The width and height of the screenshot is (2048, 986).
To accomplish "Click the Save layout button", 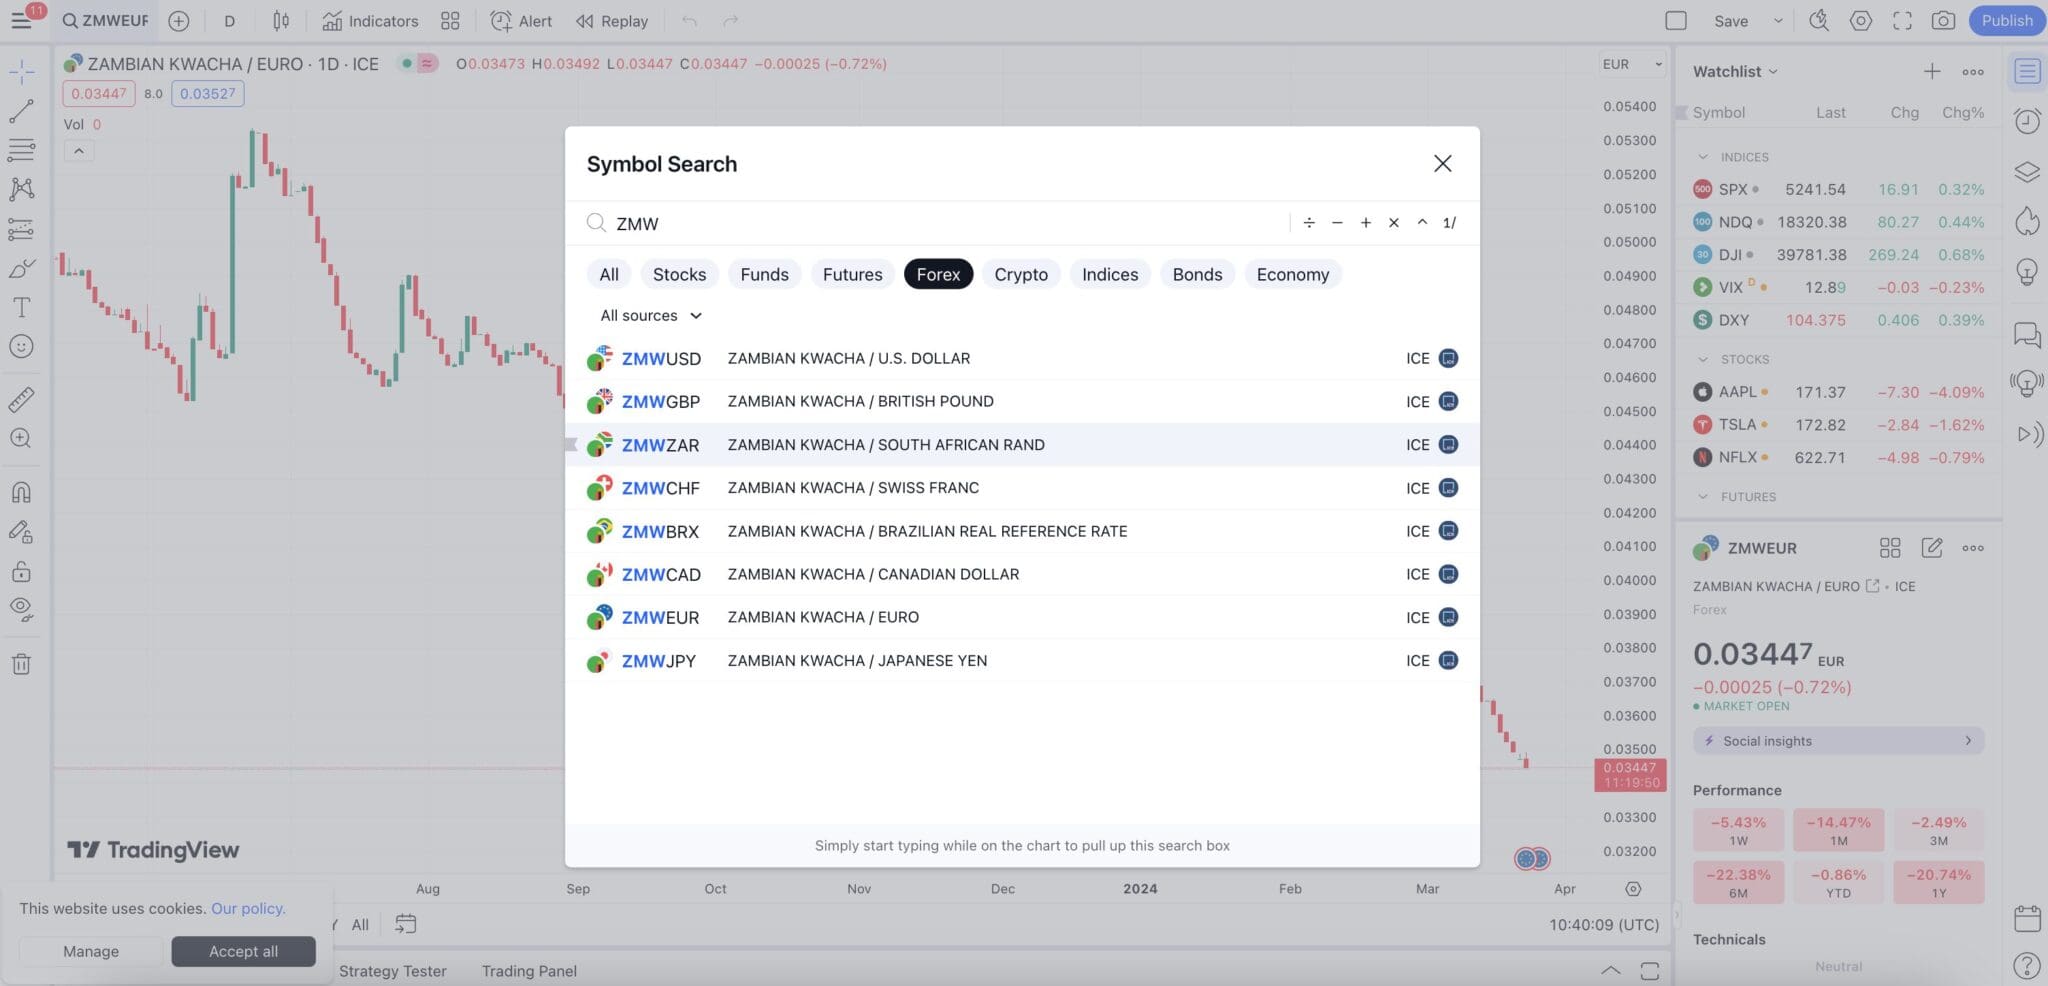I will pyautogui.click(x=1731, y=21).
